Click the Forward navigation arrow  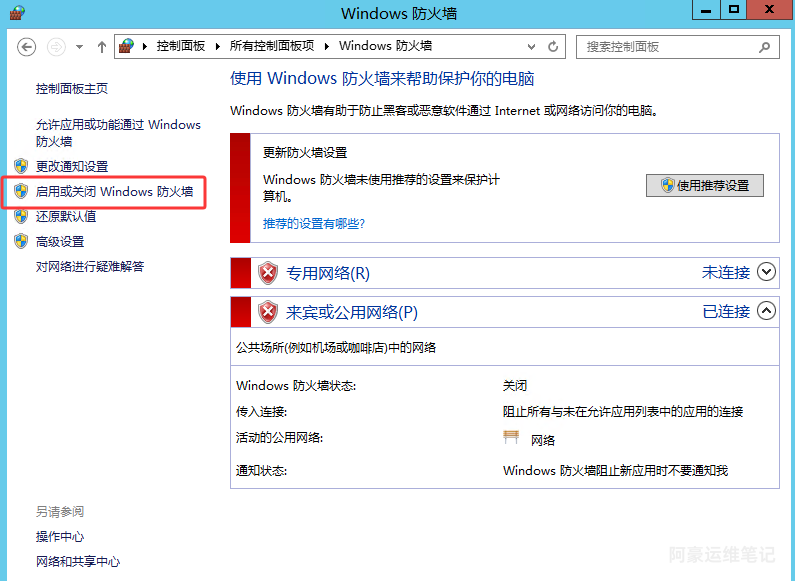(x=56, y=47)
